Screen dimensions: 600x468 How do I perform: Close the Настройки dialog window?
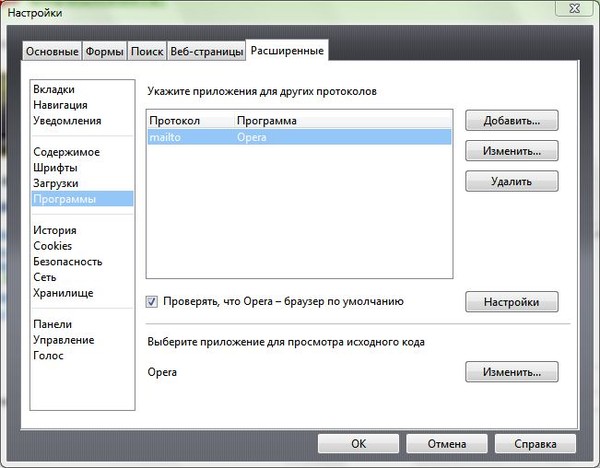575,8
